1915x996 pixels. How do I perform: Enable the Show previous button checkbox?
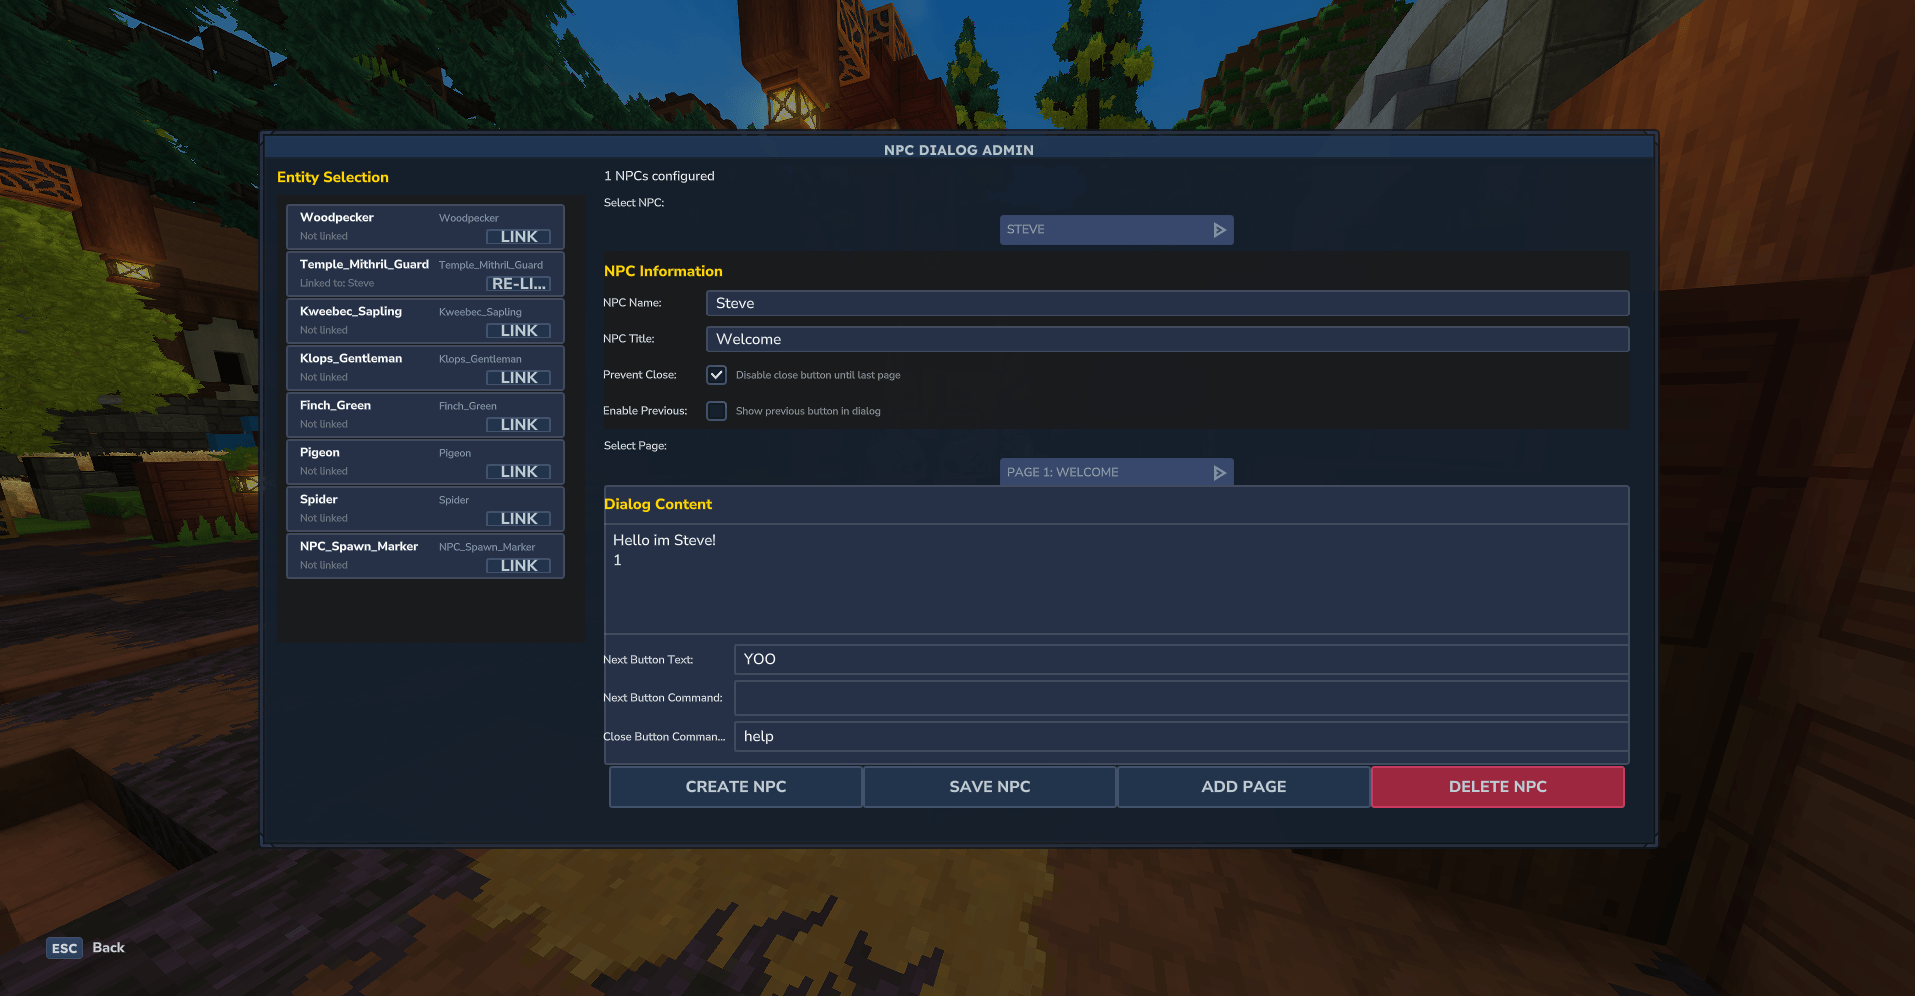(x=716, y=411)
